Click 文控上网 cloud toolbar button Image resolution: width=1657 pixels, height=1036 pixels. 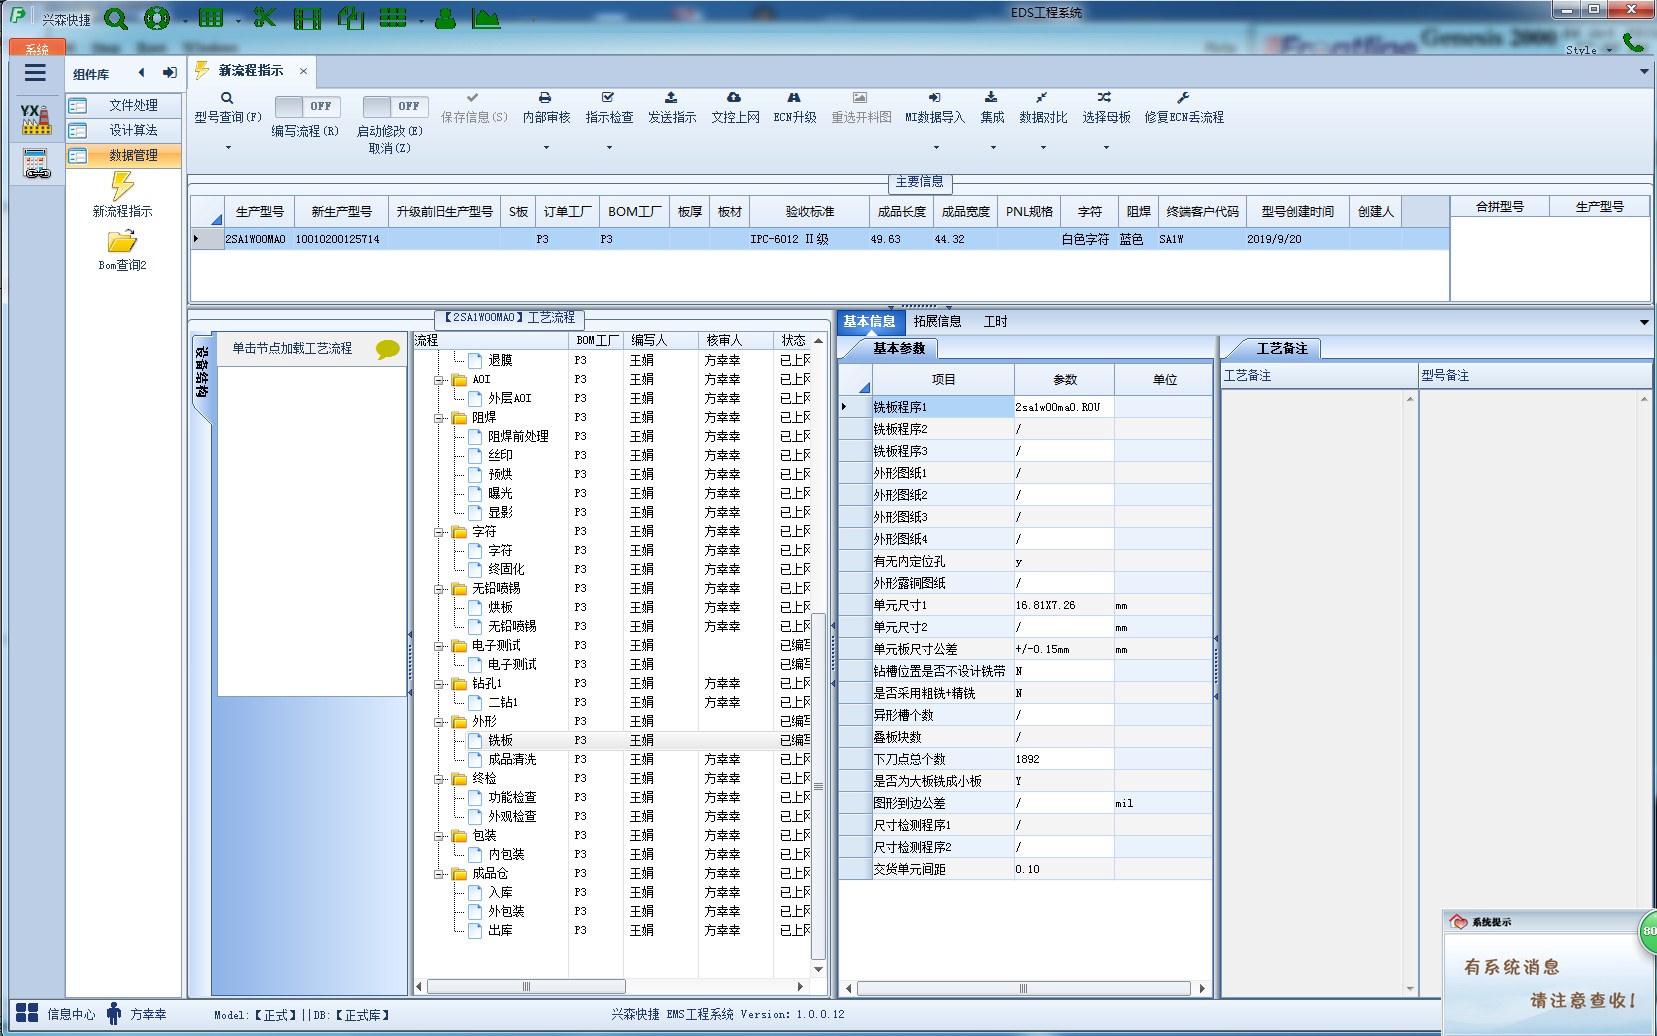point(735,108)
